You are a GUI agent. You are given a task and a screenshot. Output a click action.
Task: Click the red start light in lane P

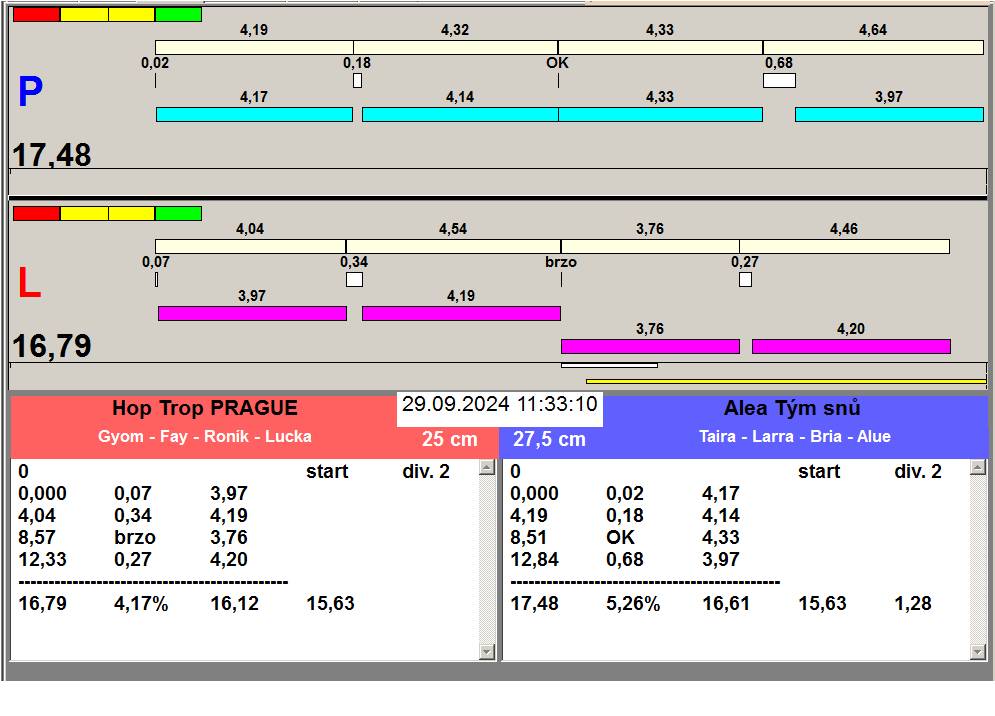(36, 15)
